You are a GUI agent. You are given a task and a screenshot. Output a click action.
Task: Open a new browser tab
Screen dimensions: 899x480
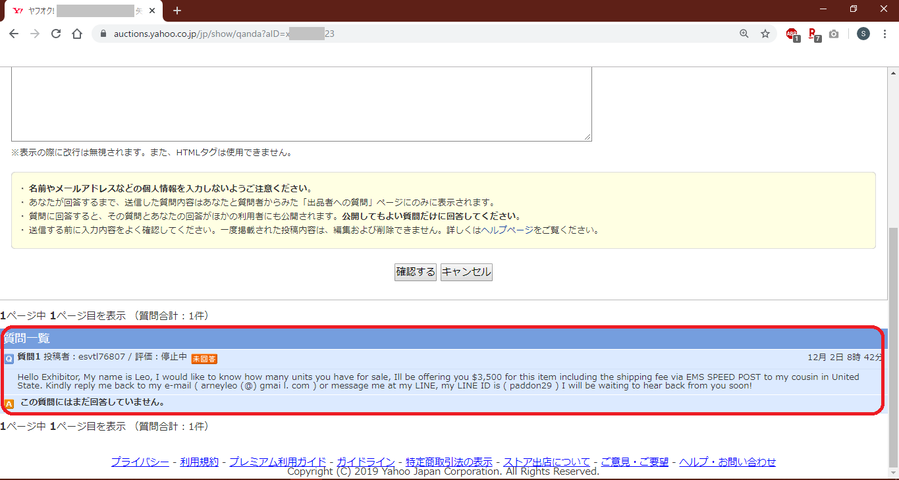[x=177, y=10]
